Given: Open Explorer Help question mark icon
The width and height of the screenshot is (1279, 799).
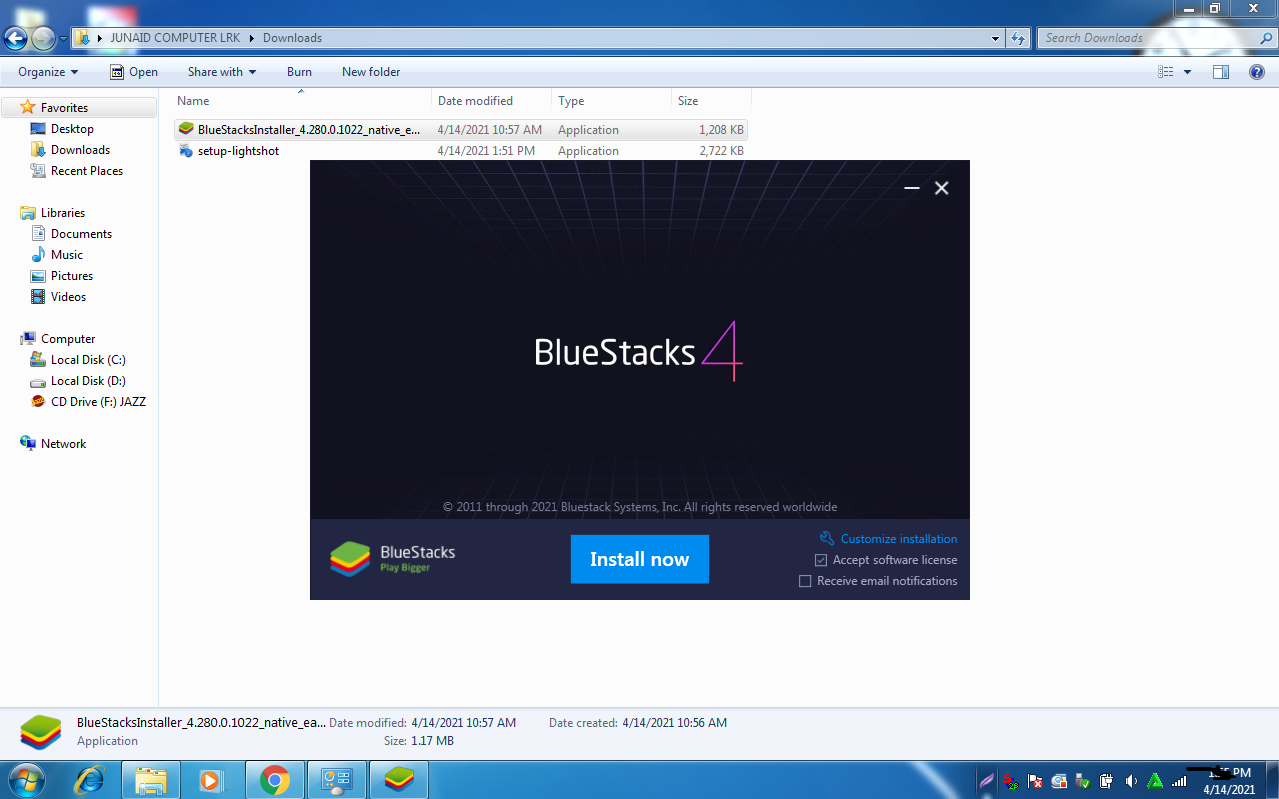Looking at the screenshot, I should 1257,72.
